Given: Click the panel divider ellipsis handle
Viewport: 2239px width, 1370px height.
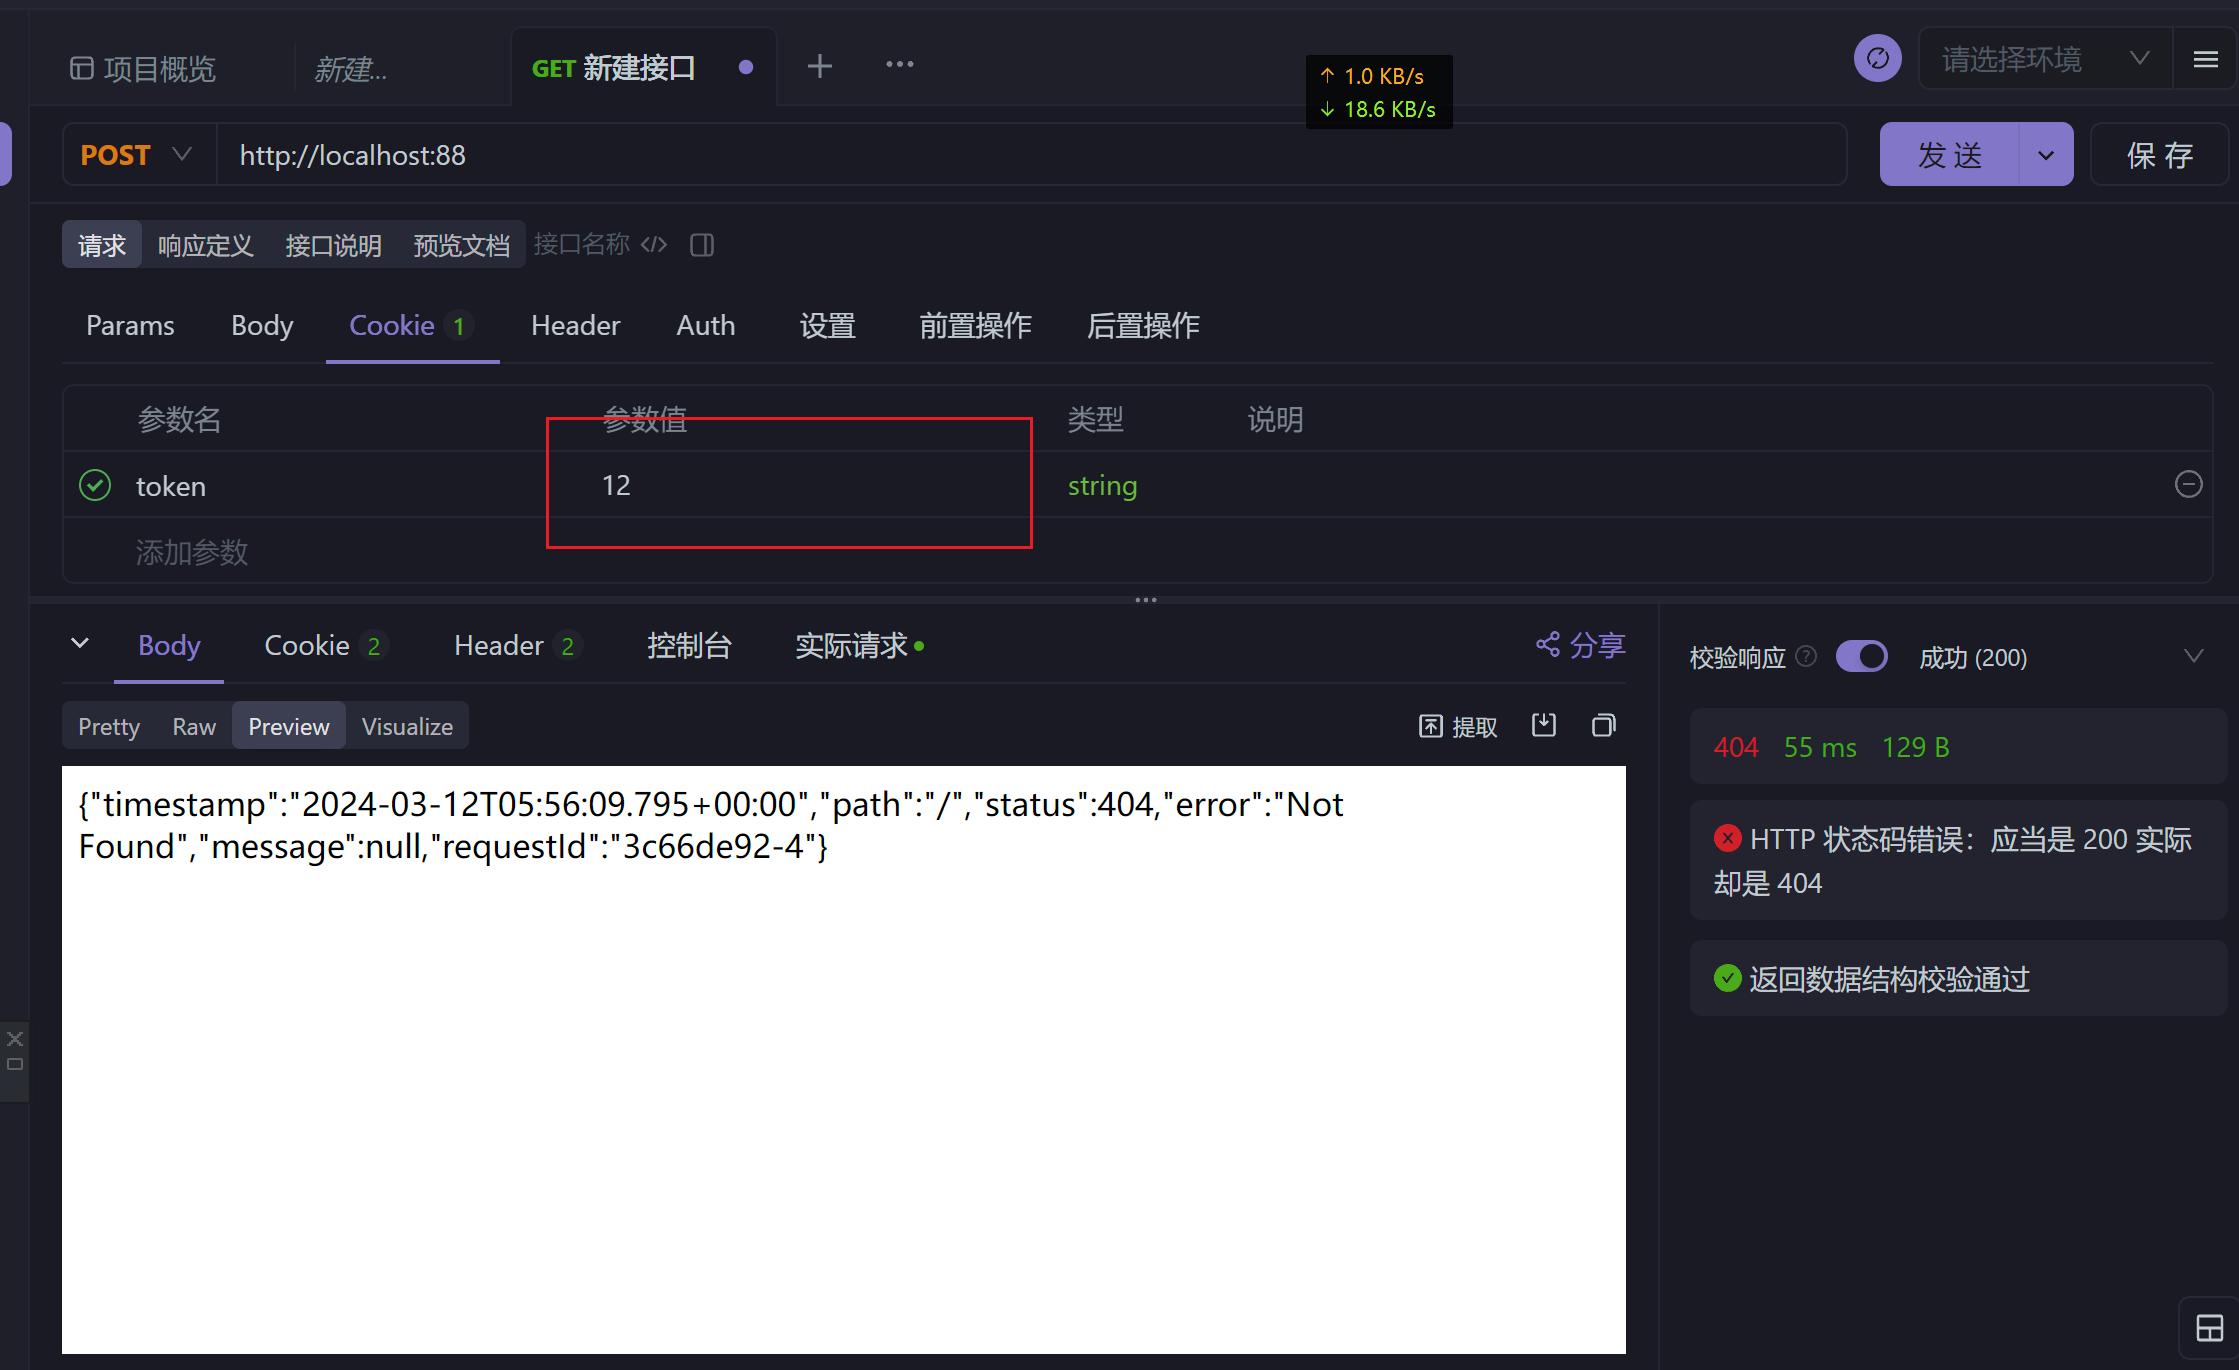Looking at the screenshot, I should [x=1145, y=600].
